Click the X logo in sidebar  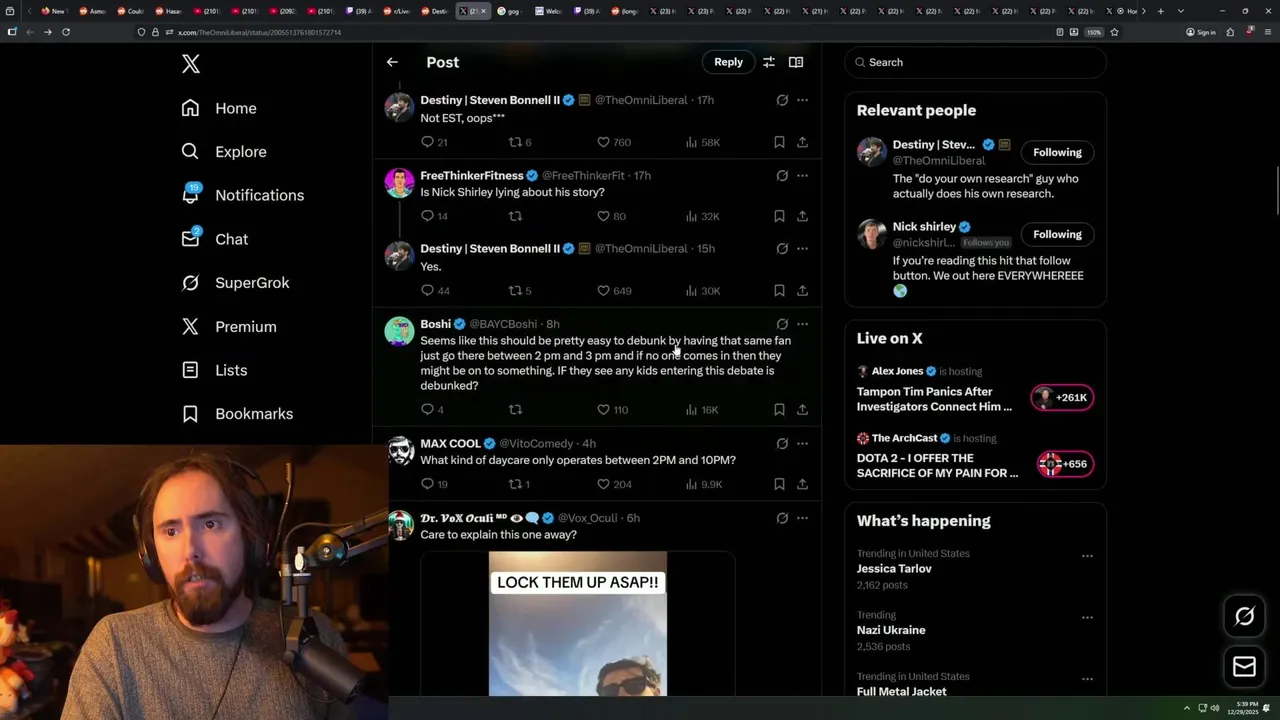(x=191, y=64)
